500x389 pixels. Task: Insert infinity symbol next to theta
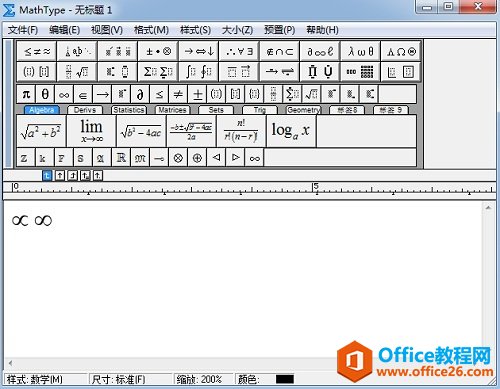click(x=64, y=94)
